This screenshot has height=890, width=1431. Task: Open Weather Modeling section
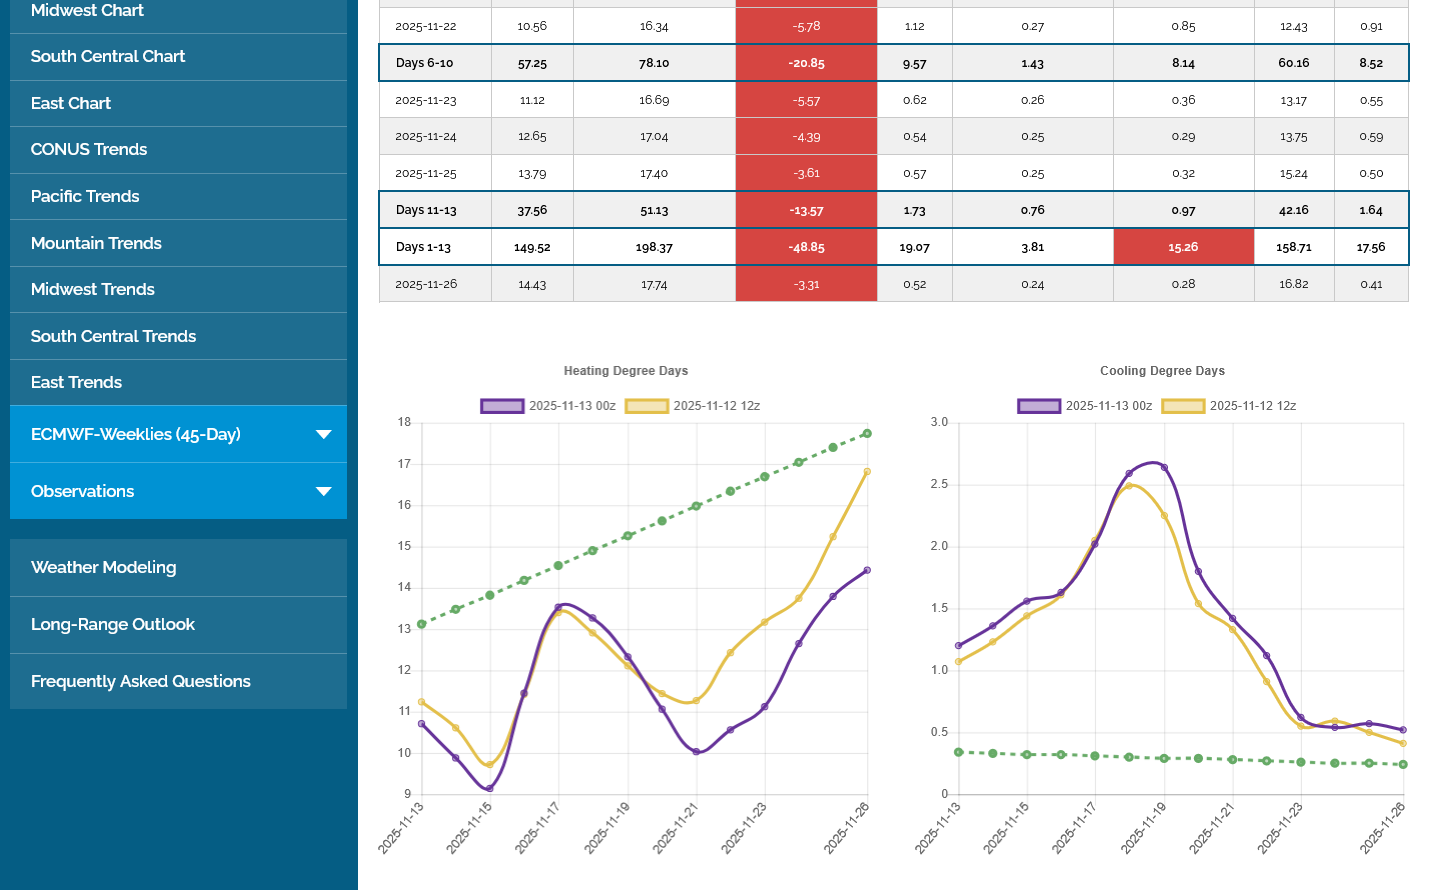(104, 568)
